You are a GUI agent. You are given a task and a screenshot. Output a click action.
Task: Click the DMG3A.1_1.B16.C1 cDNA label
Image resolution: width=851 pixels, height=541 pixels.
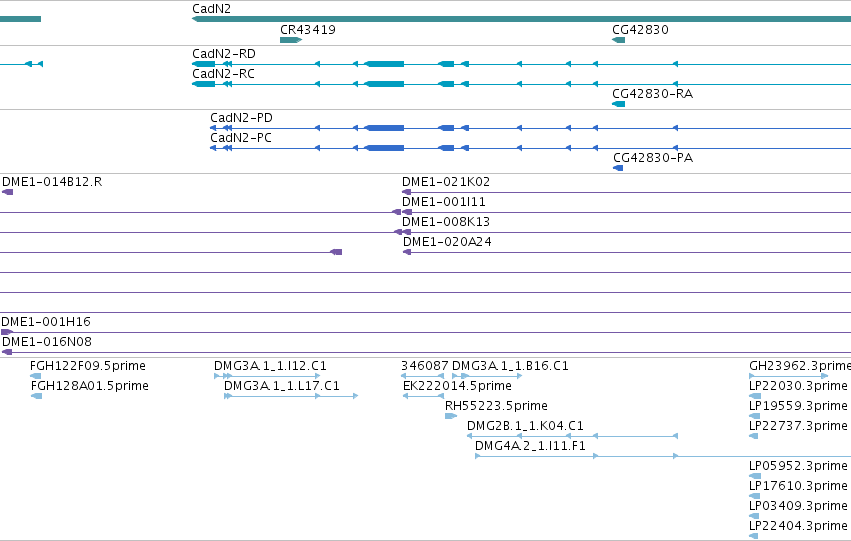point(510,366)
